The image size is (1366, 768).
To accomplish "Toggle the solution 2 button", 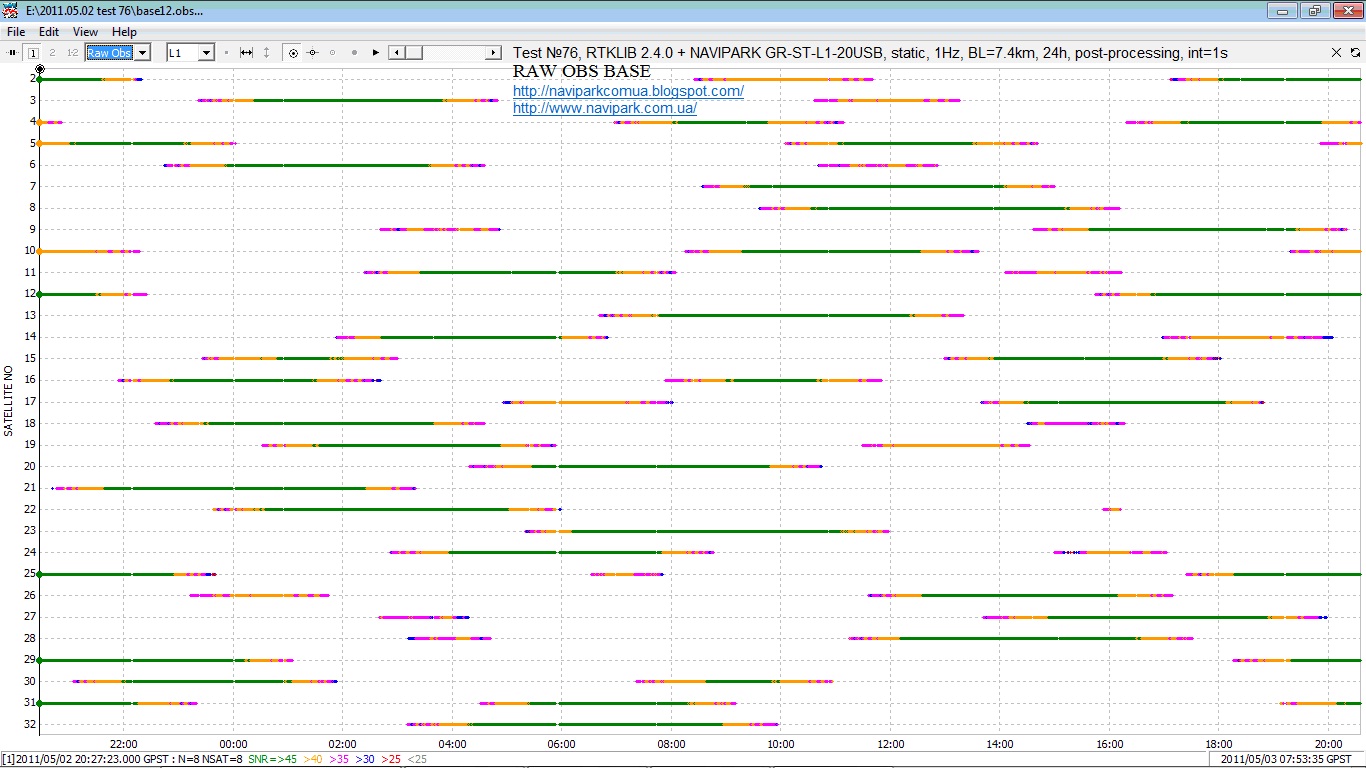I will click(52, 52).
